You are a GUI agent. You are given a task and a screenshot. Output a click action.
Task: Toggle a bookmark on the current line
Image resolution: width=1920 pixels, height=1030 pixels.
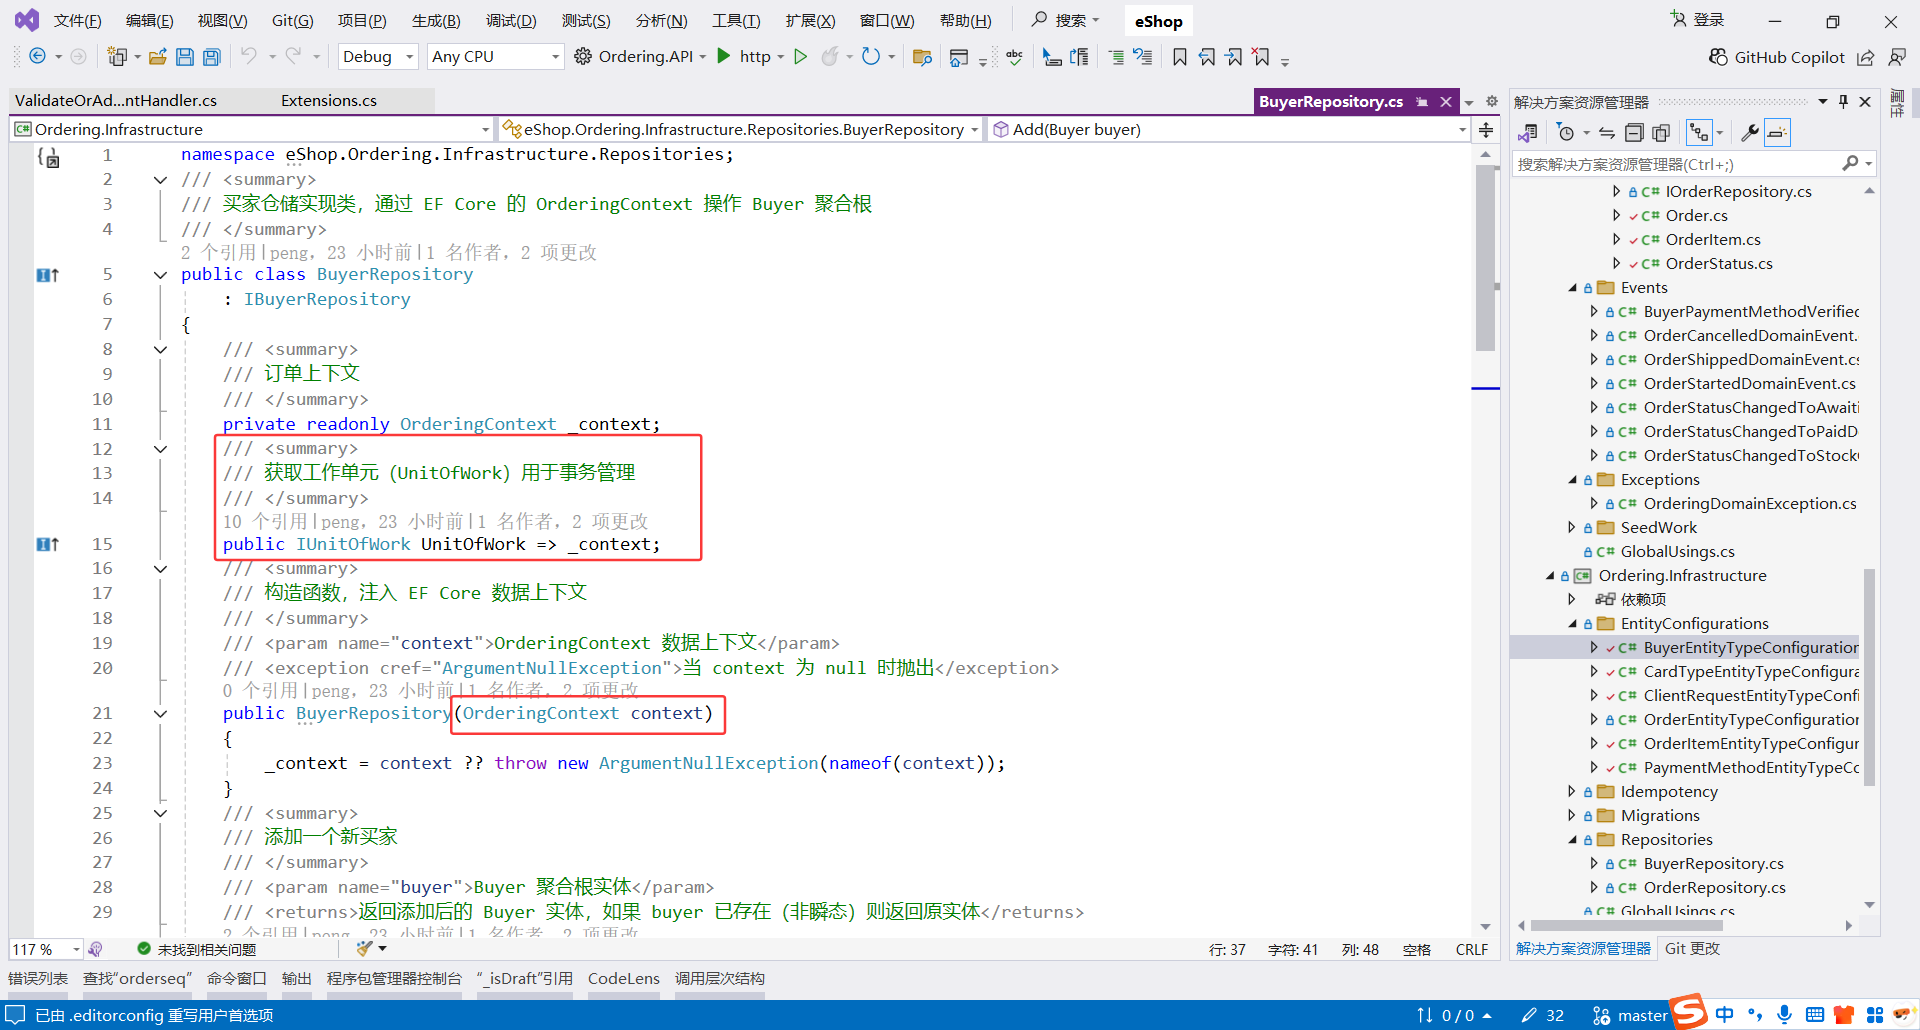click(x=1180, y=57)
